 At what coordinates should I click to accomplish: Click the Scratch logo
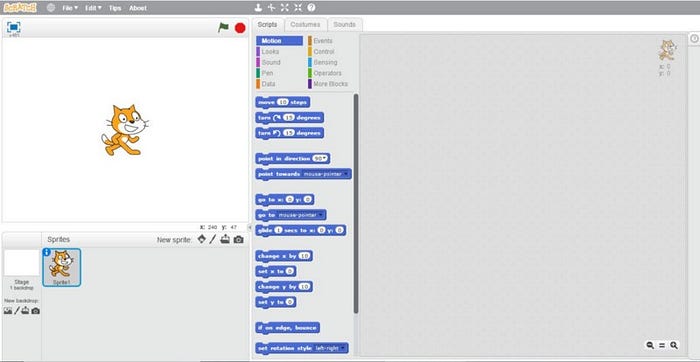[20, 8]
